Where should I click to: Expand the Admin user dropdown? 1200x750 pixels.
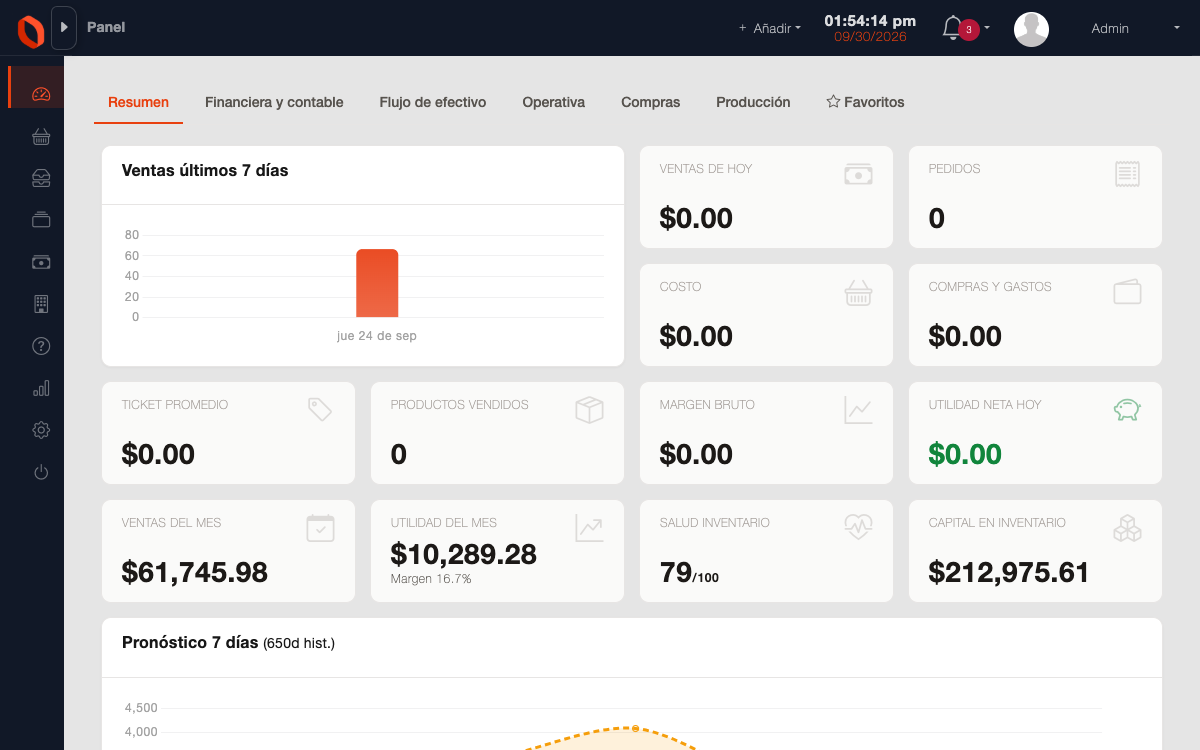click(1136, 28)
